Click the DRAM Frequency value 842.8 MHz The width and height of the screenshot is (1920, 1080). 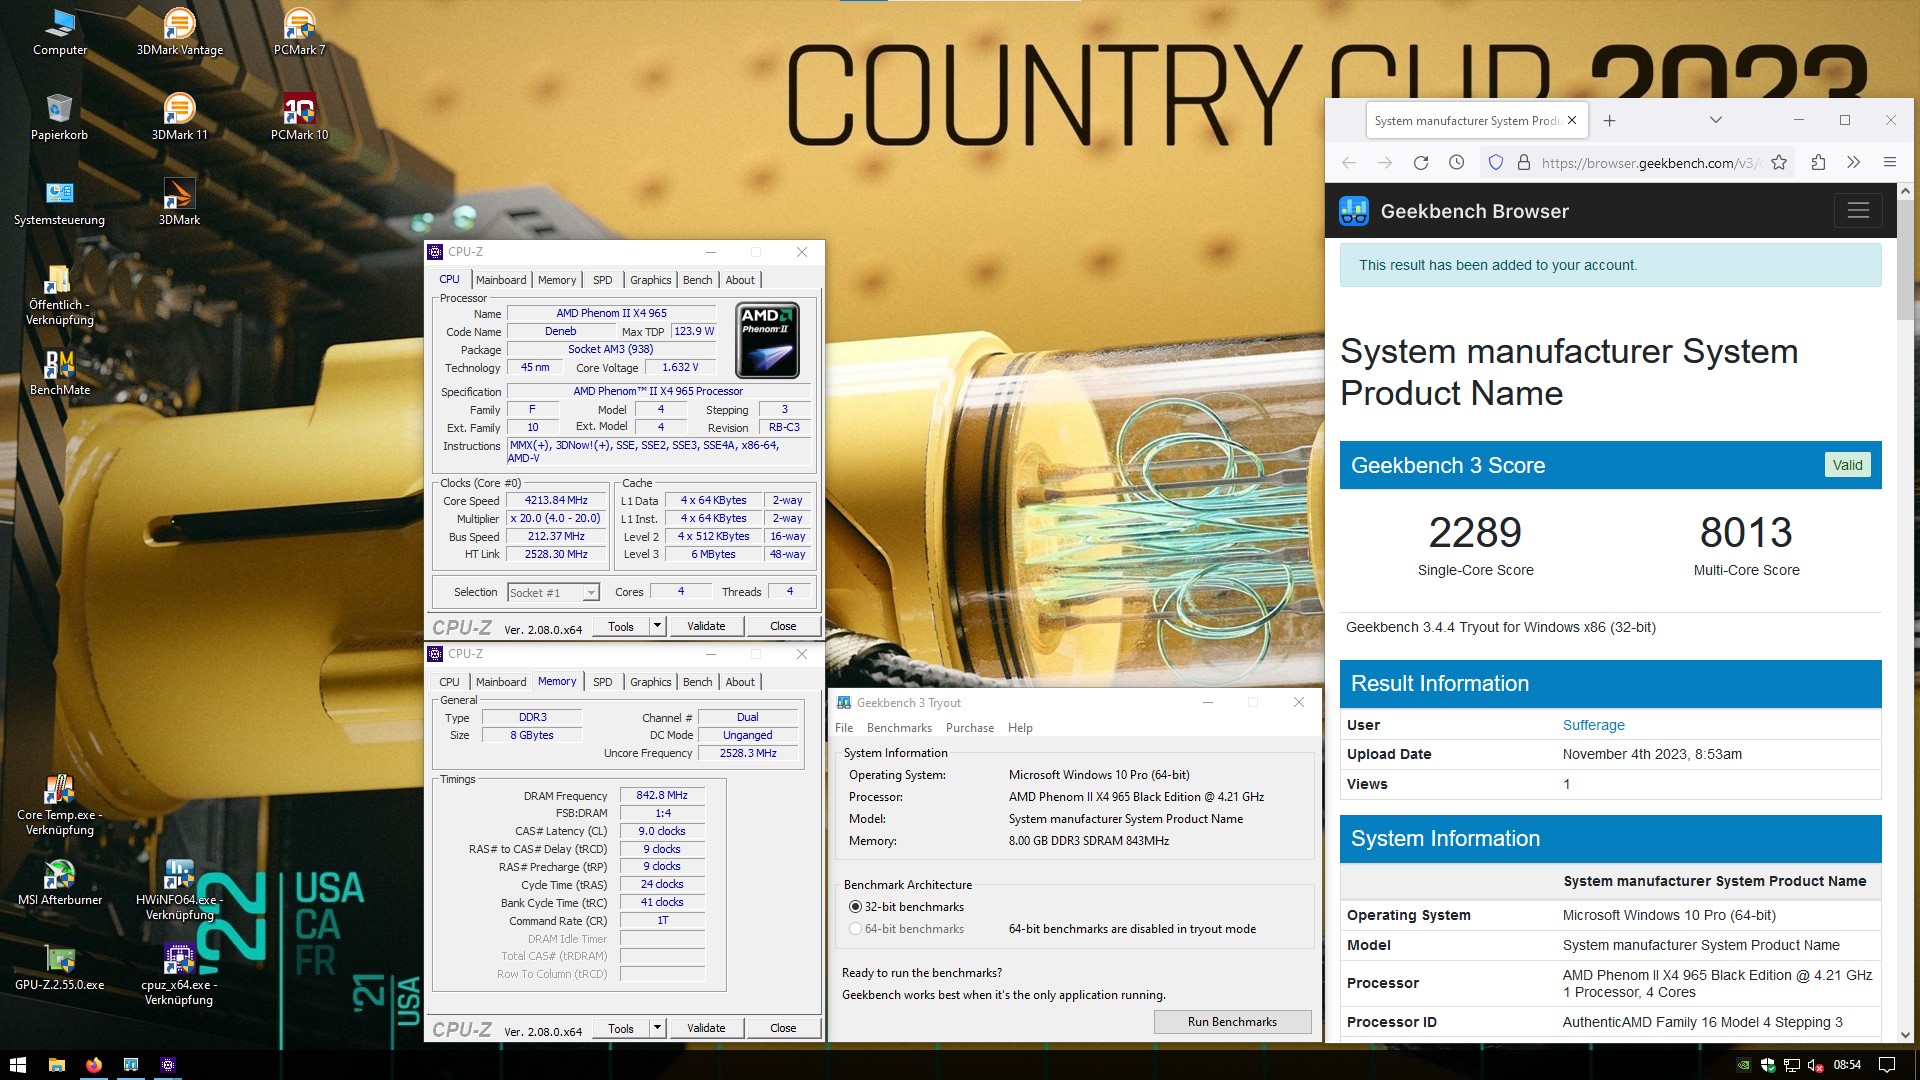tap(662, 796)
